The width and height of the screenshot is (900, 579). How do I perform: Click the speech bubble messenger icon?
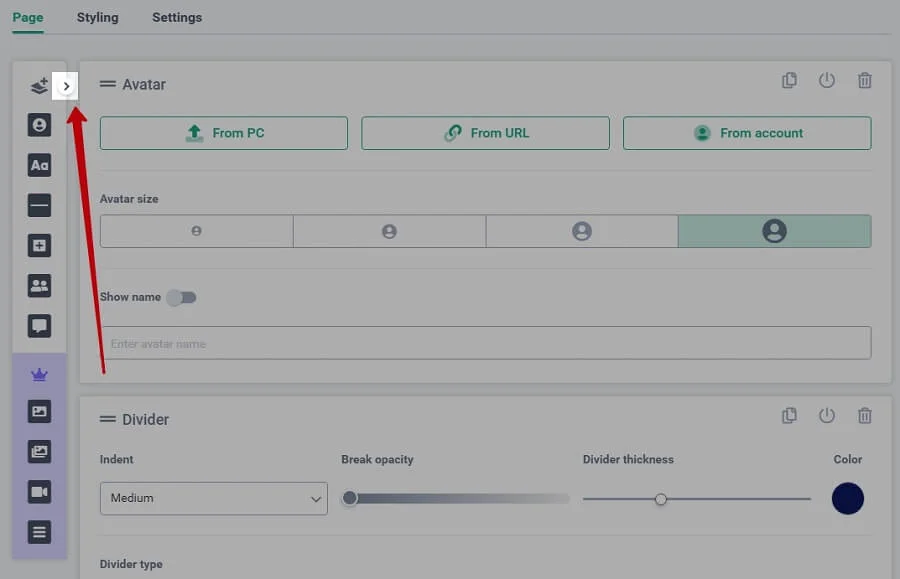coord(39,326)
